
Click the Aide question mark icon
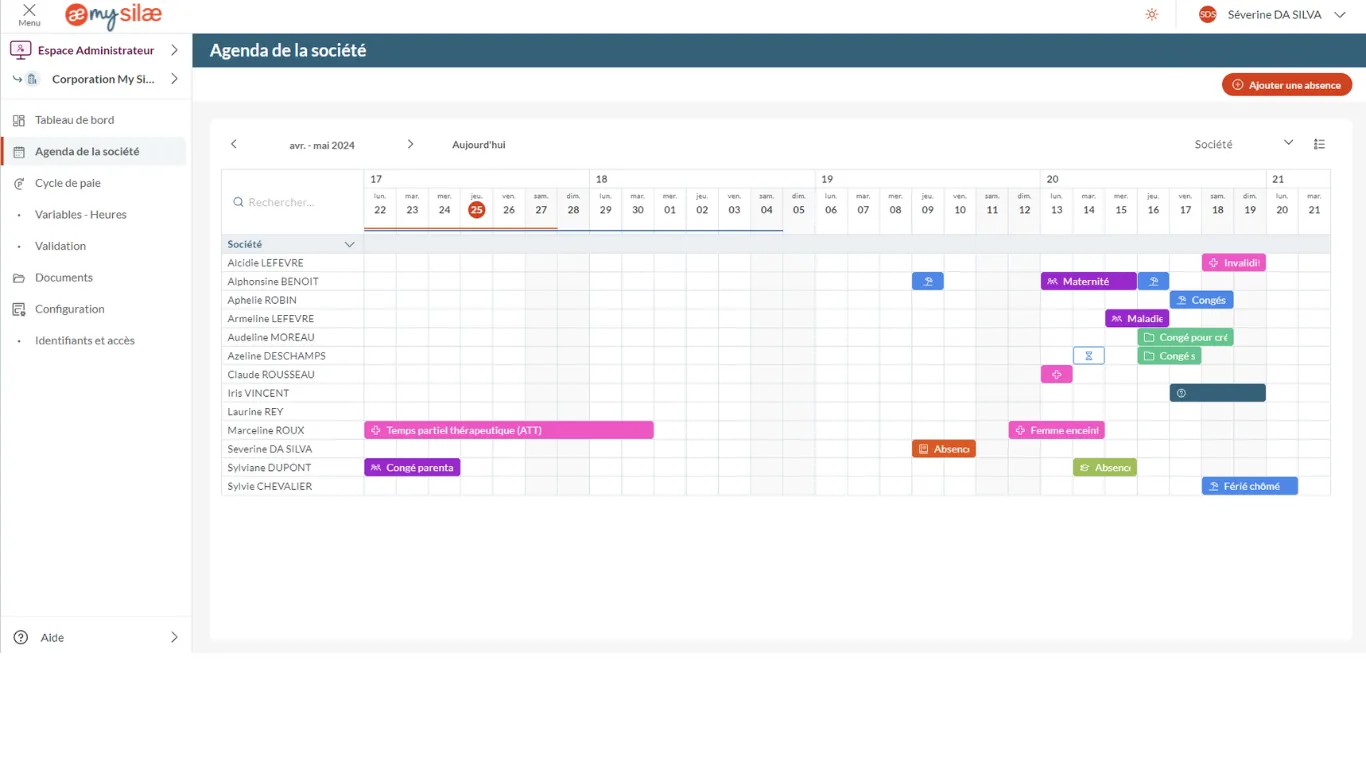click(x=21, y=637)
